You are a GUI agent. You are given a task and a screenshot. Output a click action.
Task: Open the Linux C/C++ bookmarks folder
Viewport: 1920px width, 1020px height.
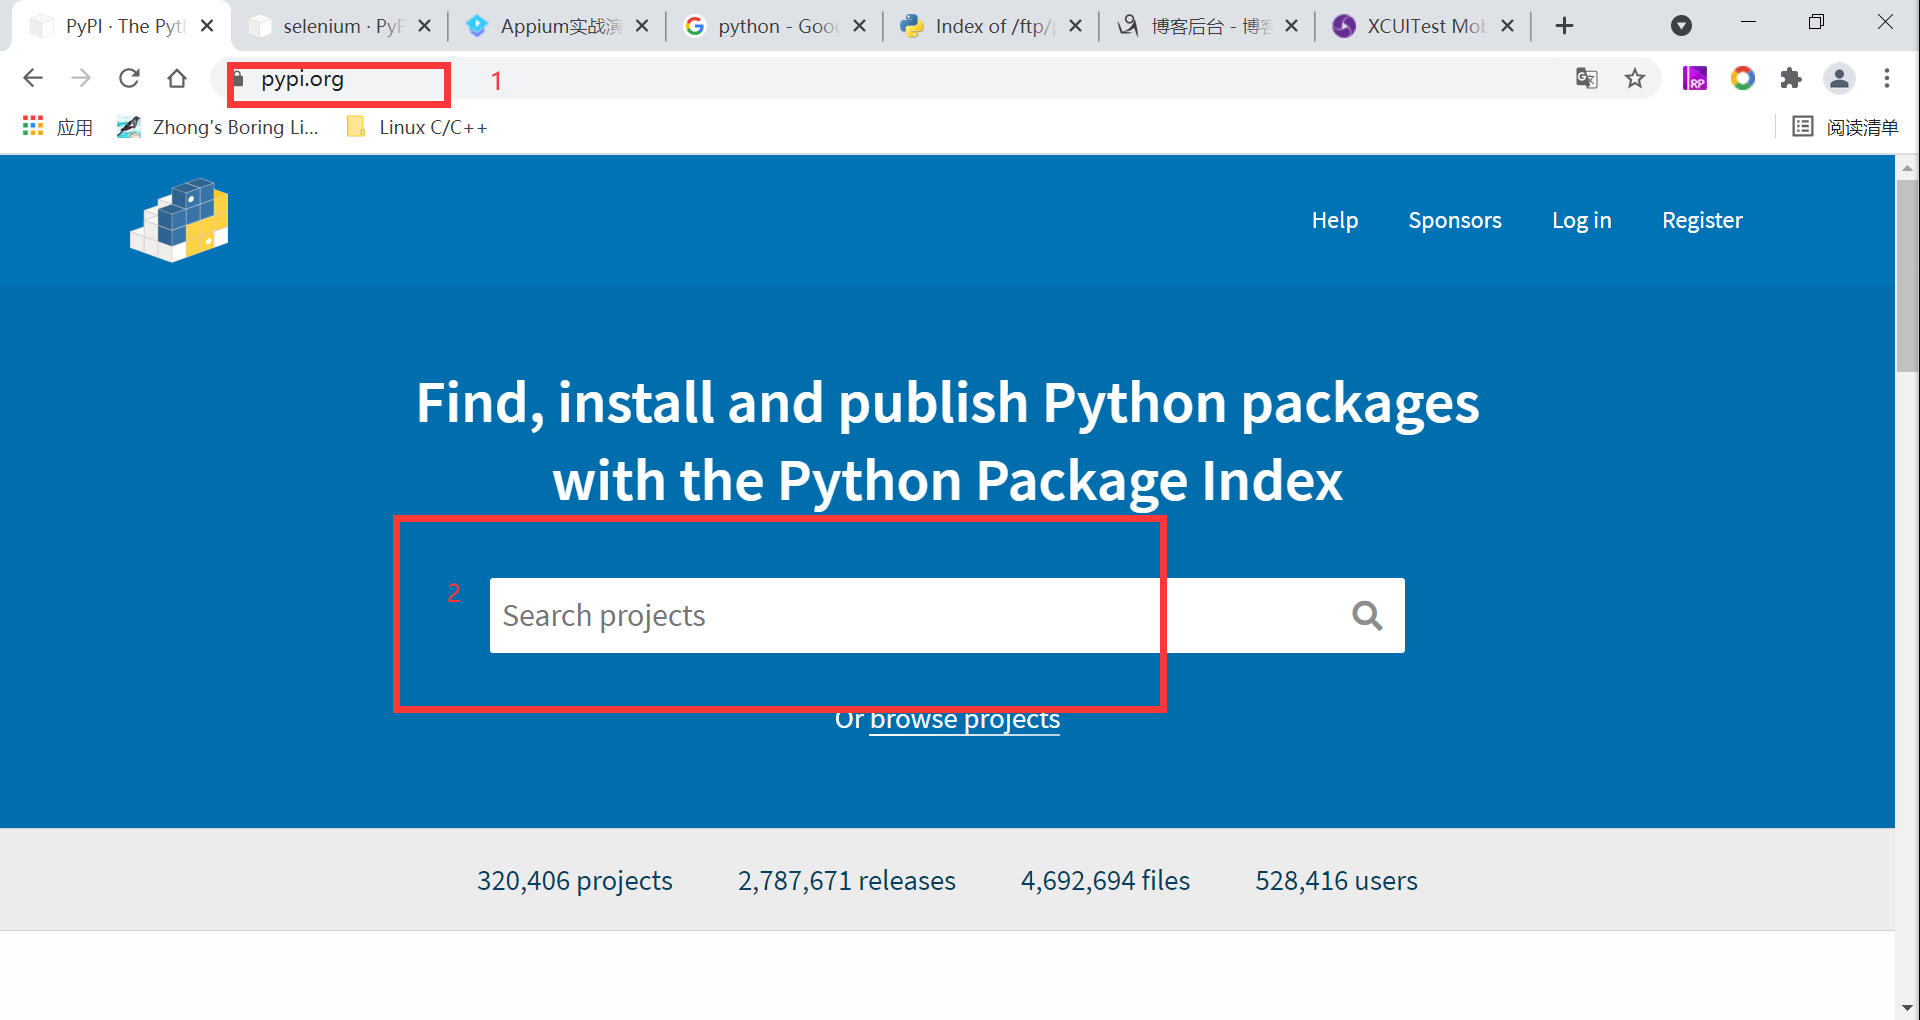point(418,127)
